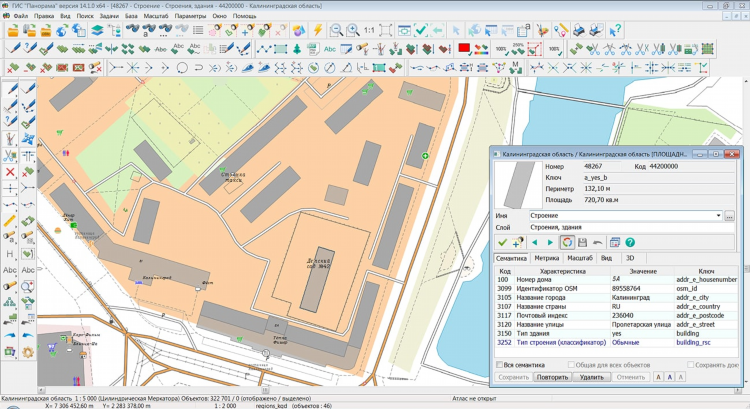Viewport: 750px width, 409px height.
Task: Open the Помощь menu
Action: [x=244, y=16]
